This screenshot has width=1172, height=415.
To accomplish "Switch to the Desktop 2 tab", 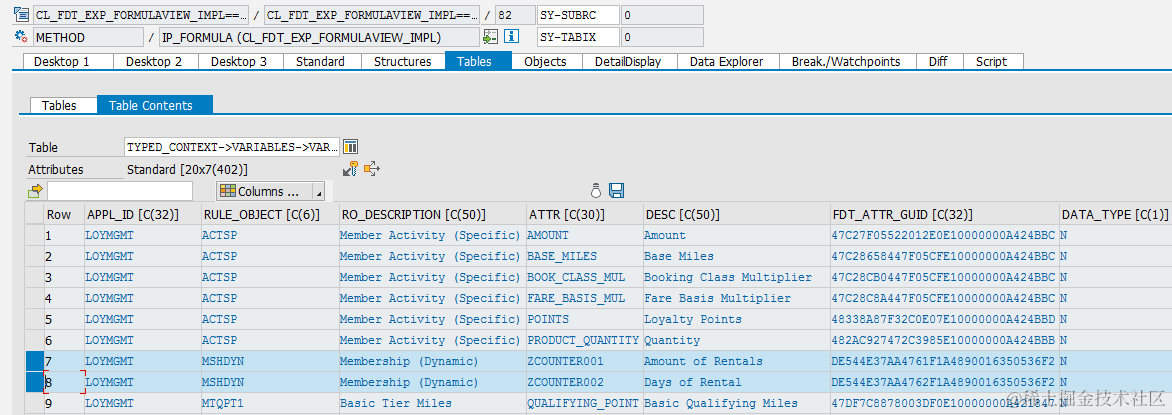I will (x=154, y=61).
